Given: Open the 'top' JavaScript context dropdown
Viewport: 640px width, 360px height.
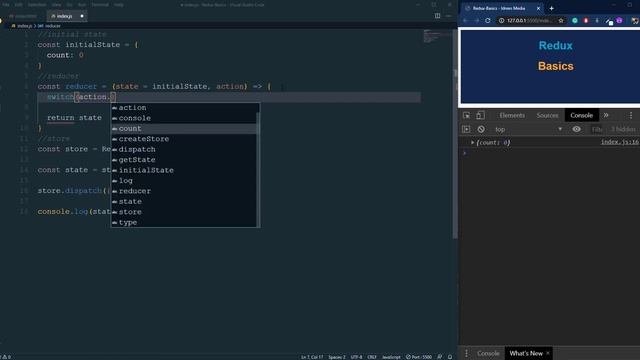Looking at the screenshot, I should (528, 129).
